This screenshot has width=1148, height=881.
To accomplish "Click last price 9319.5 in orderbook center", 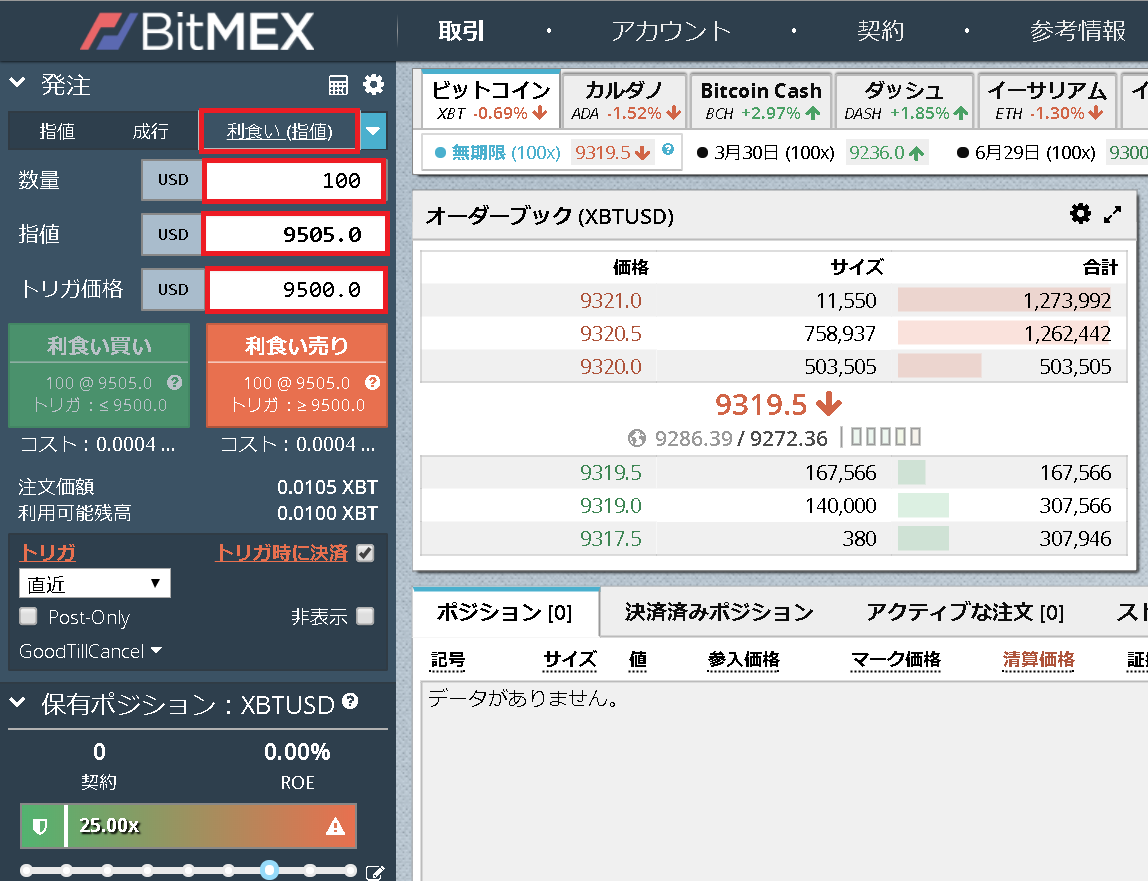I will [x=778, y=404].
